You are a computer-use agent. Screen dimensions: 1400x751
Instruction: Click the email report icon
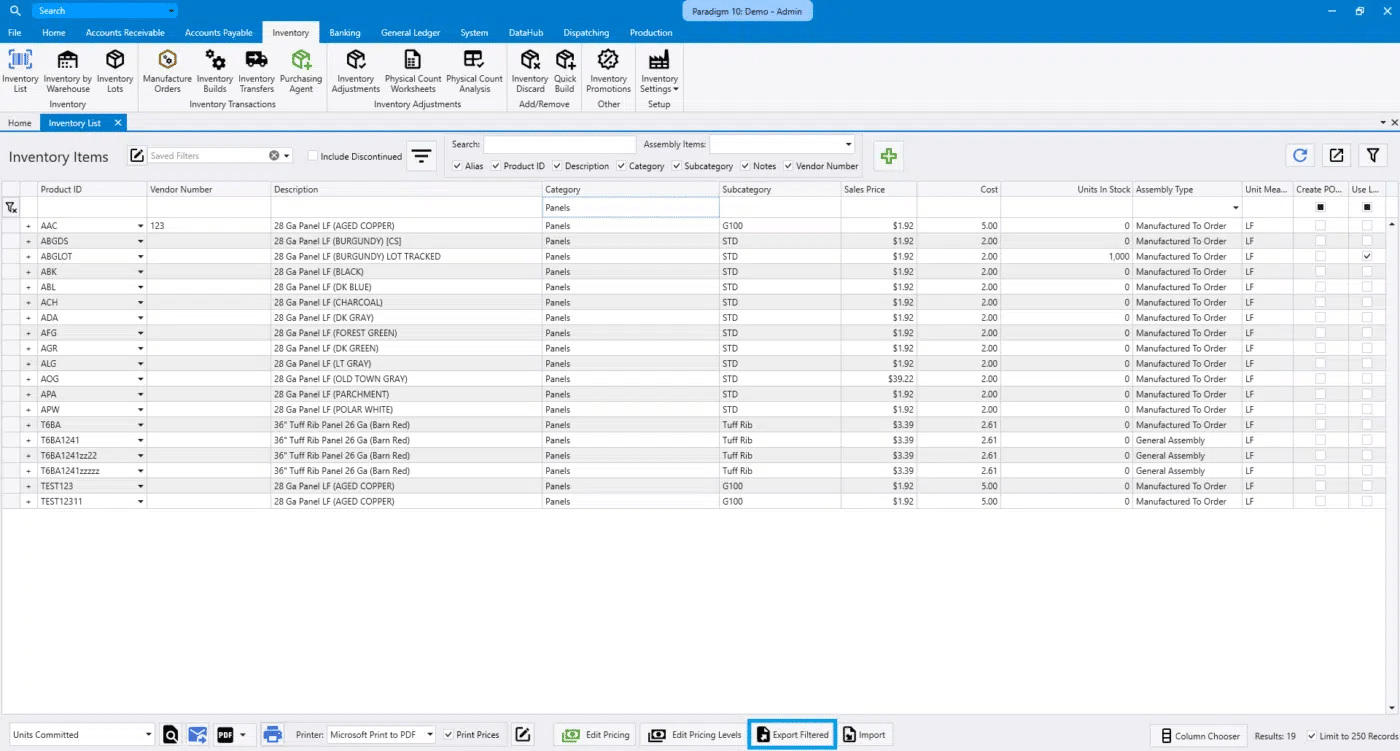coord(197,735)
